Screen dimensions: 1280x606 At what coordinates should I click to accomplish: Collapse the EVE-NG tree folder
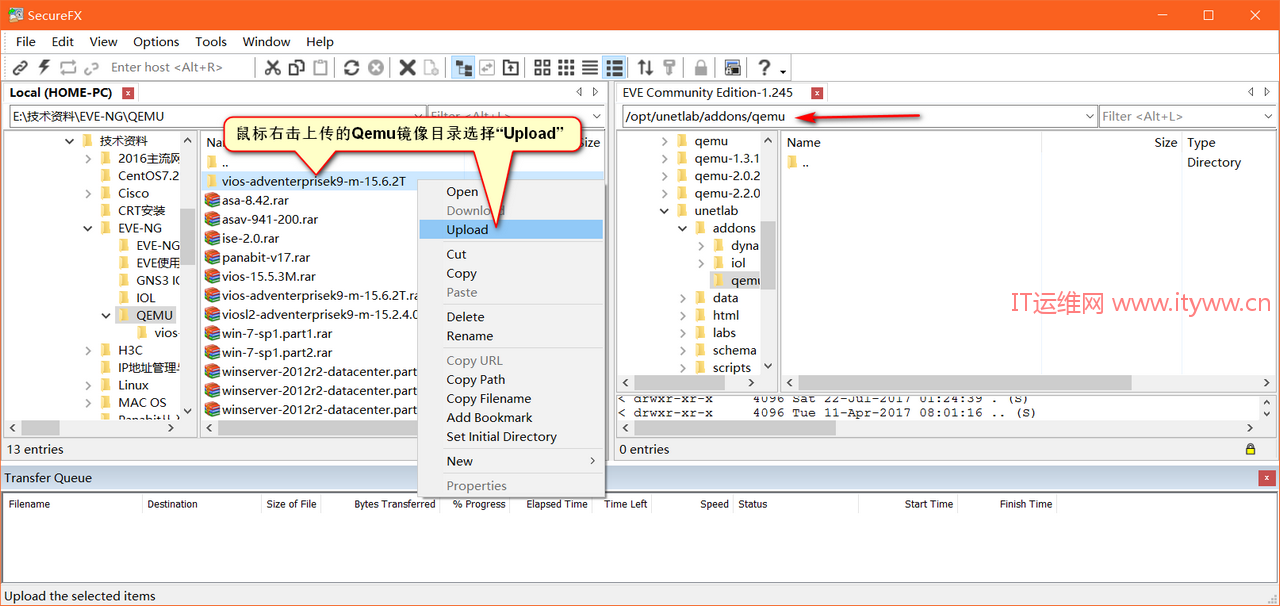point(87,228)
